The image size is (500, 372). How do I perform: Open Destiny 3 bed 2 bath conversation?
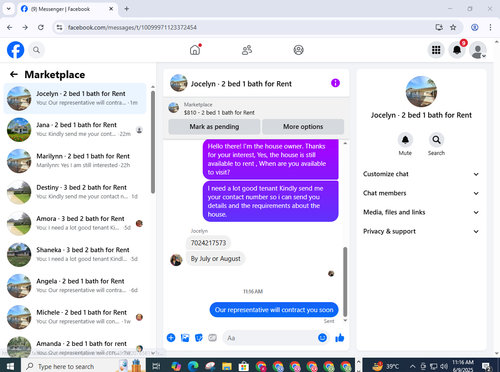click(x=75, y=192)
